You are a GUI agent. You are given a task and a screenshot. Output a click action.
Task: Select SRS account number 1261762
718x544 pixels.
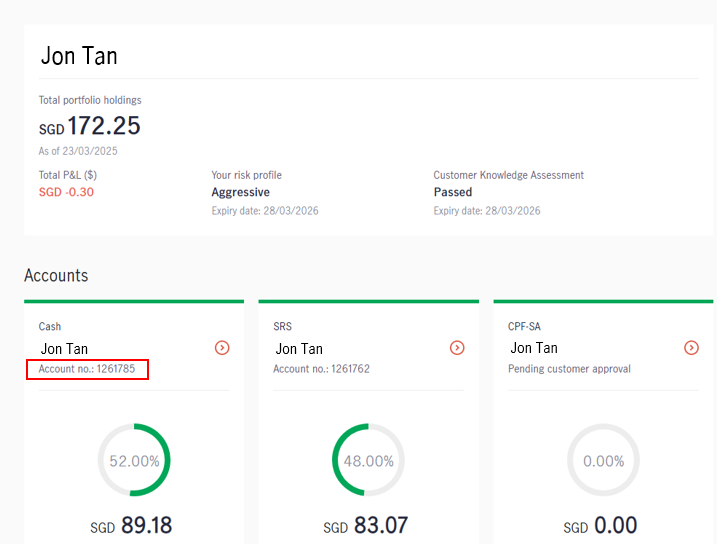pyautogui.click(x=321, y=369)
